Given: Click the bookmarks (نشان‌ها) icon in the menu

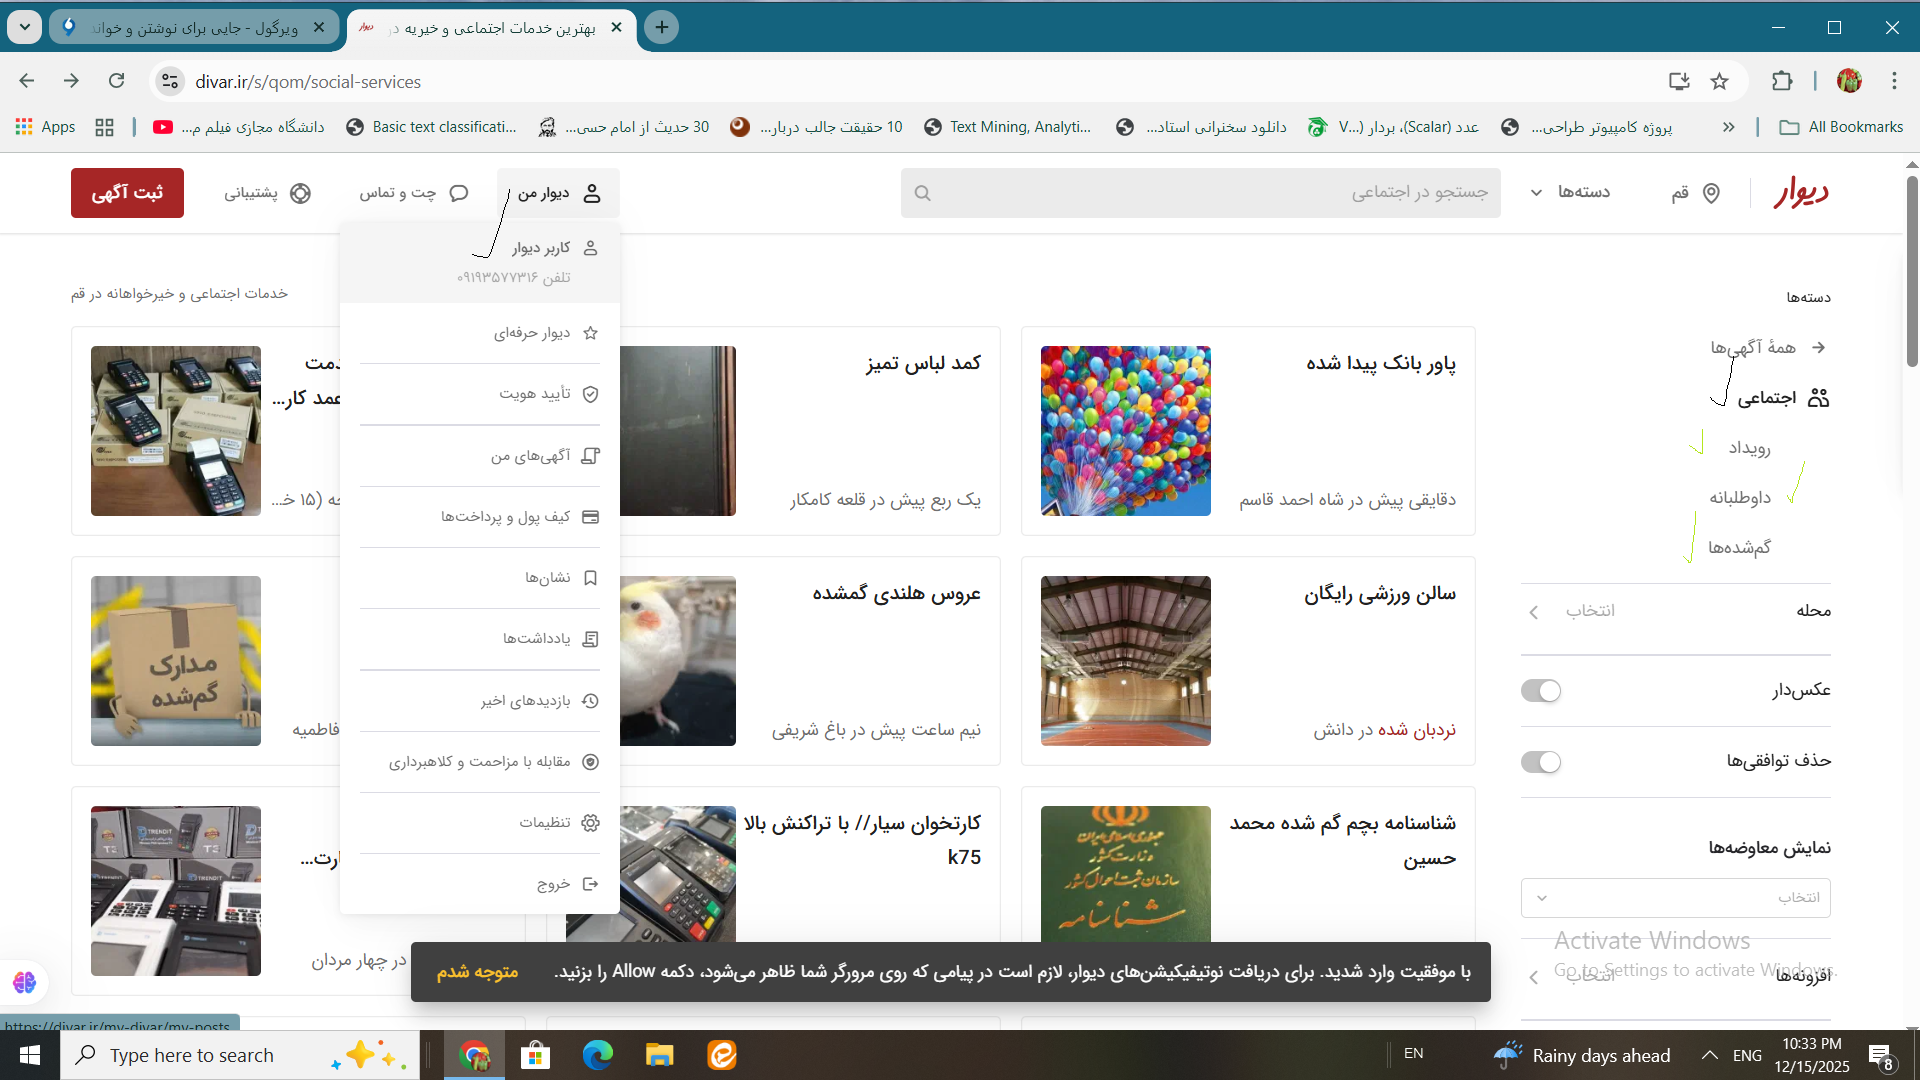Looking at the screenshot, I should pyautogui.click(x=590, y=578).
